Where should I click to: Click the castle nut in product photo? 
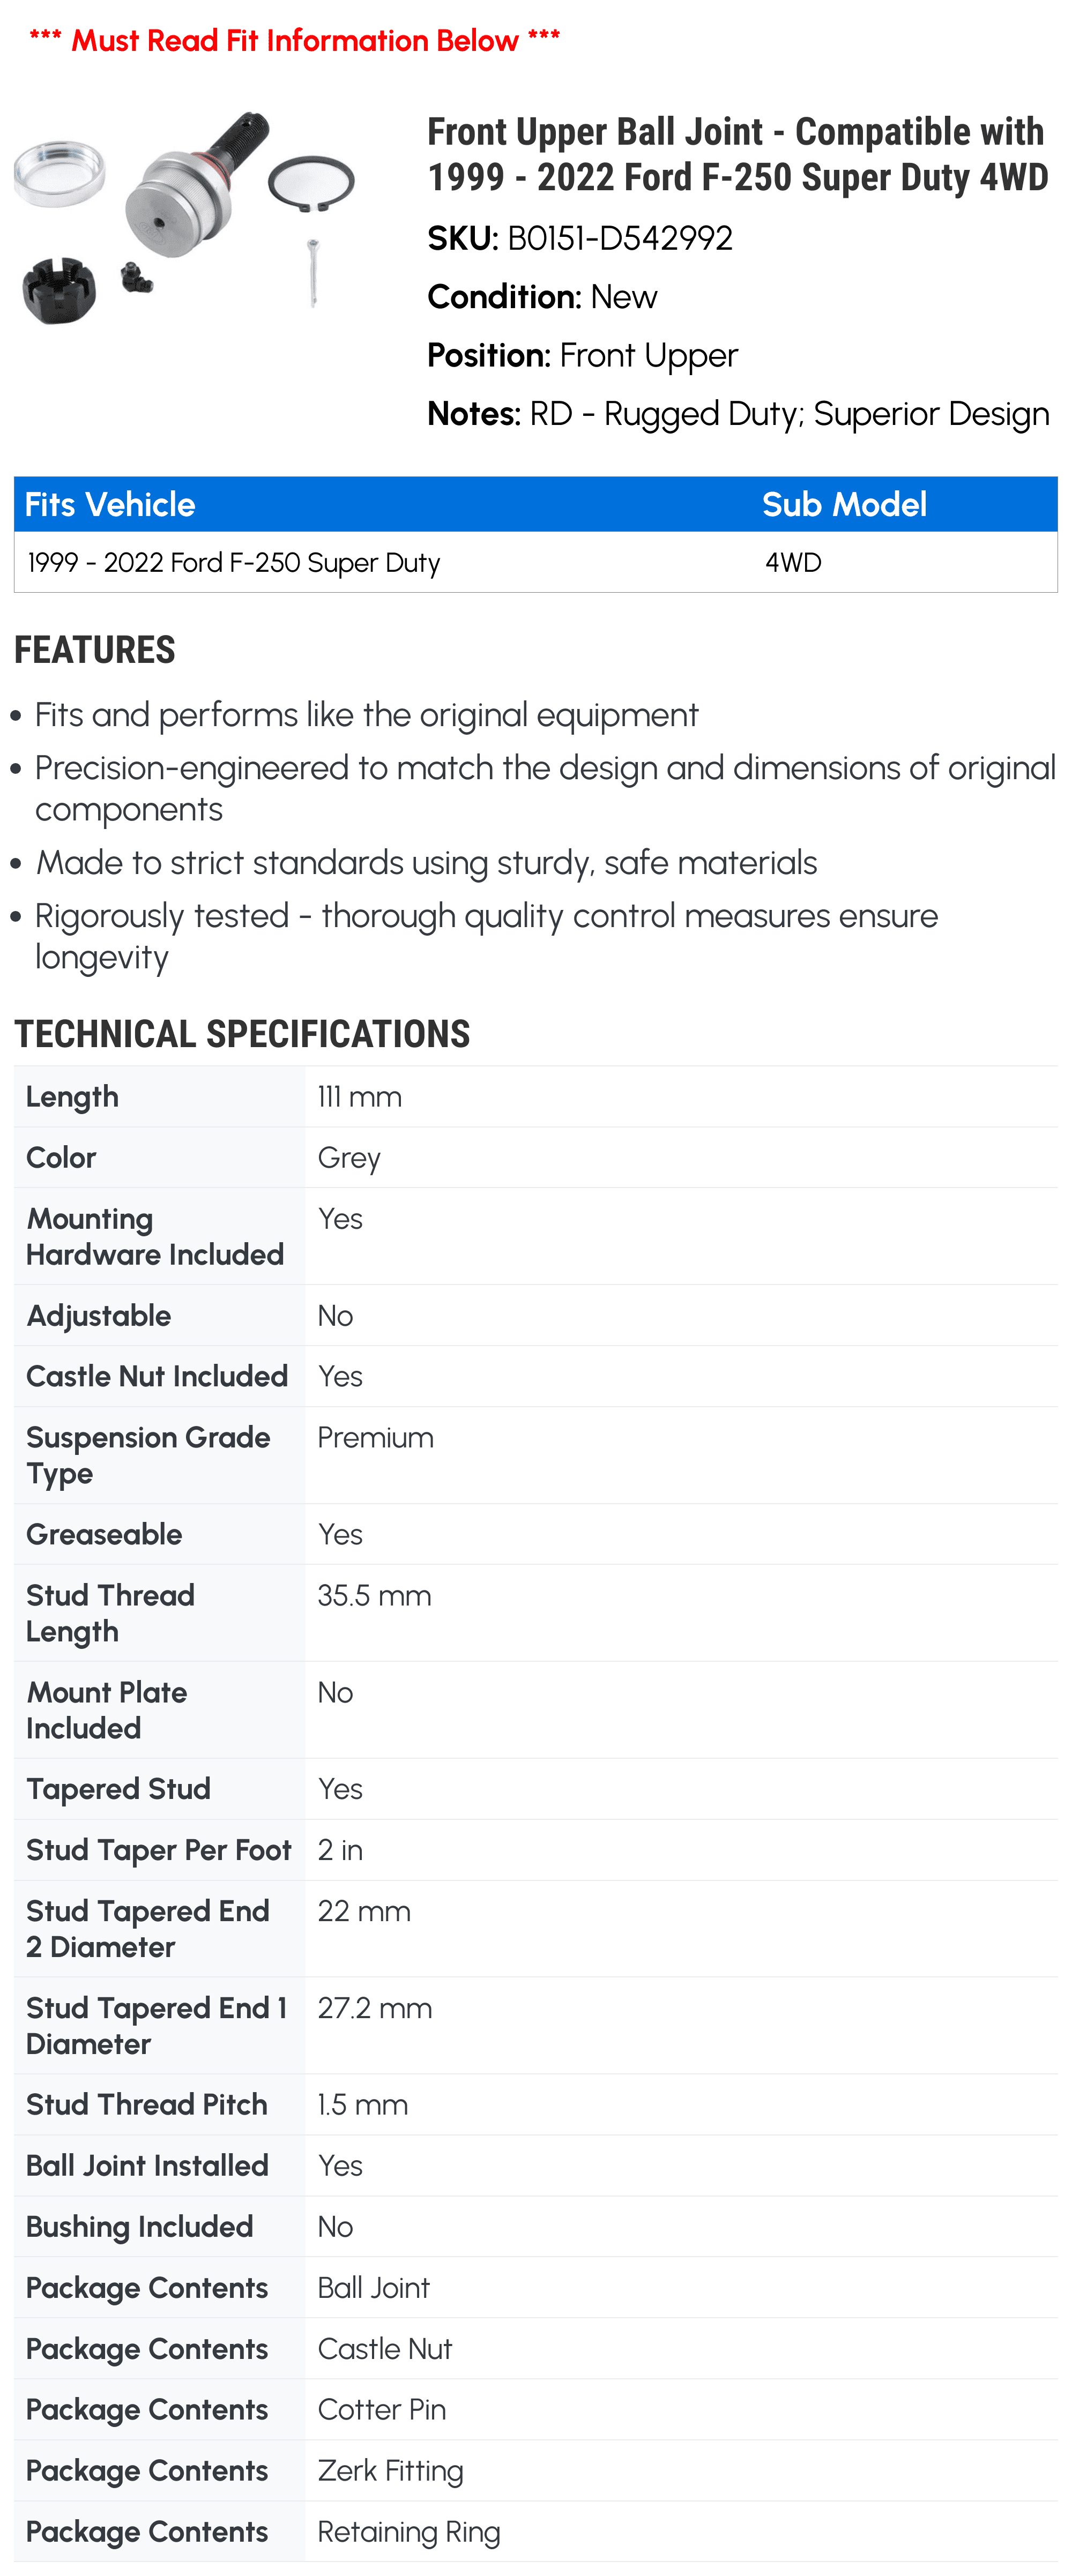(x=59, y=290)
